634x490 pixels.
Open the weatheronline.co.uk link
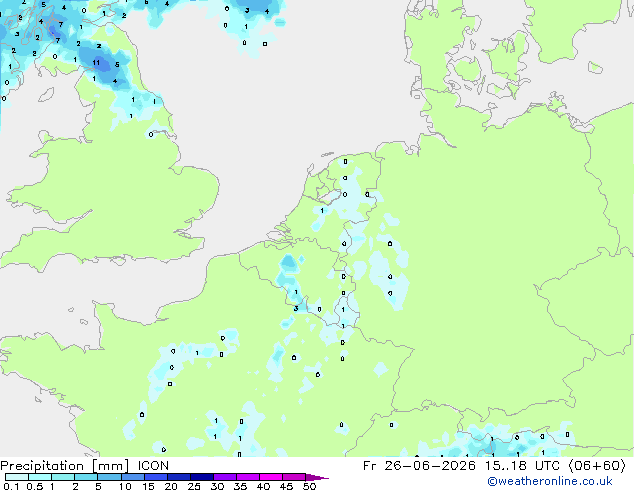point(550,481)
